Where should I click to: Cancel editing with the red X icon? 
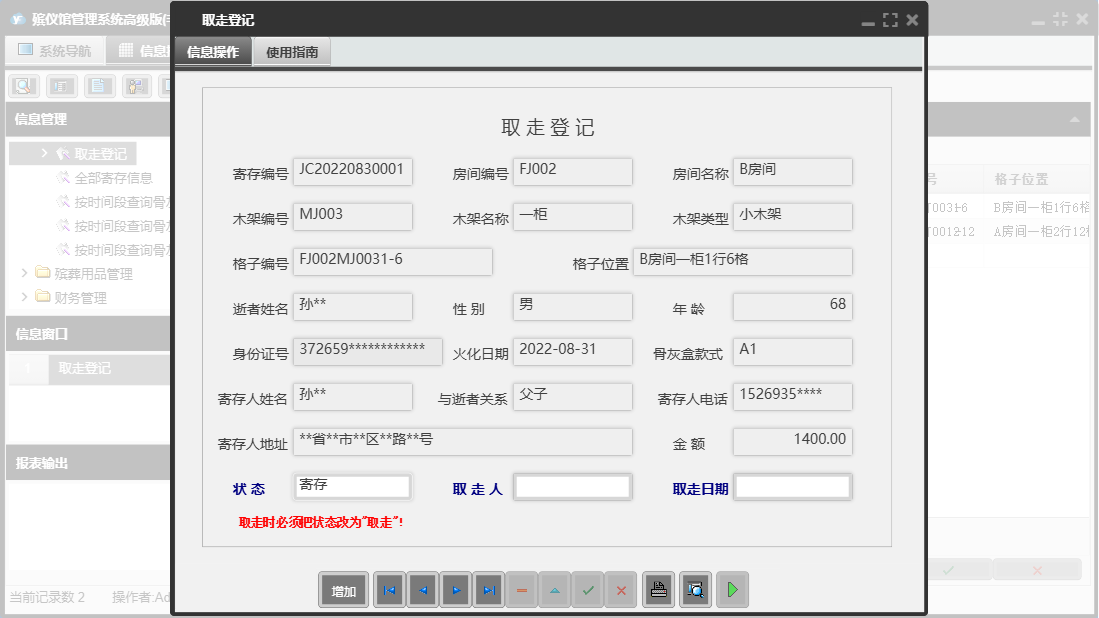(x=621, y=589)
